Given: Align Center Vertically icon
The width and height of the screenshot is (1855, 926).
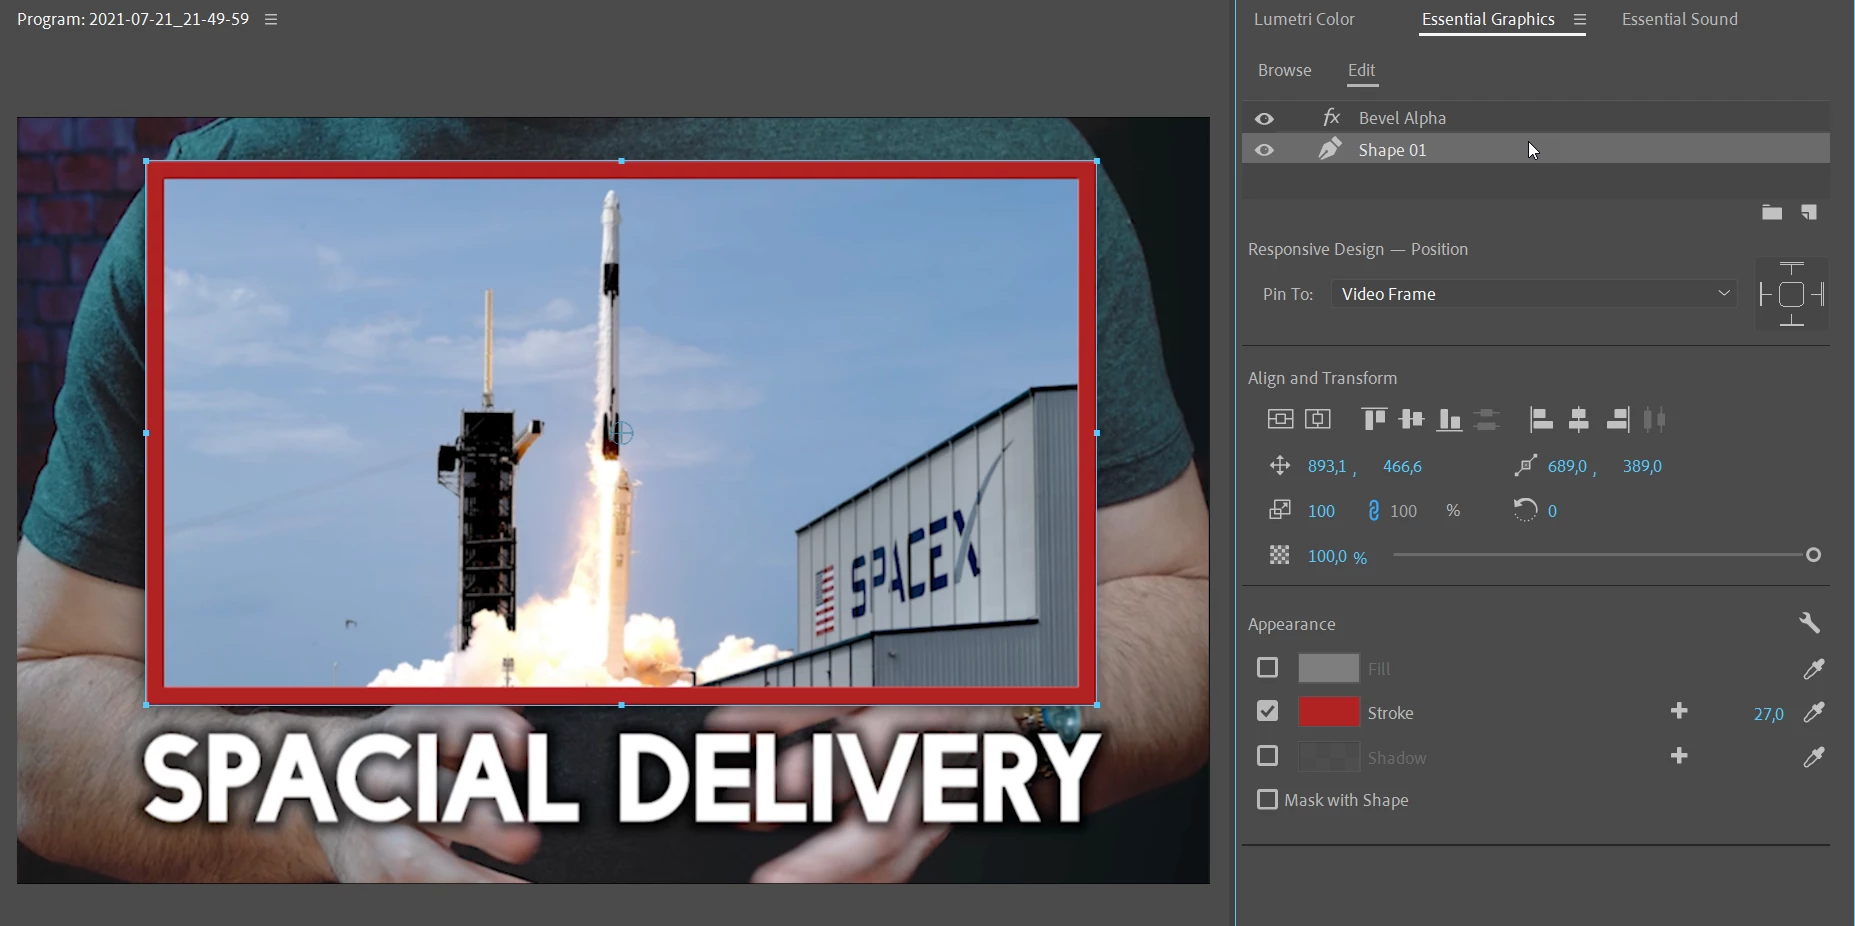Looking at the screenshot, I should point(1412,419).
